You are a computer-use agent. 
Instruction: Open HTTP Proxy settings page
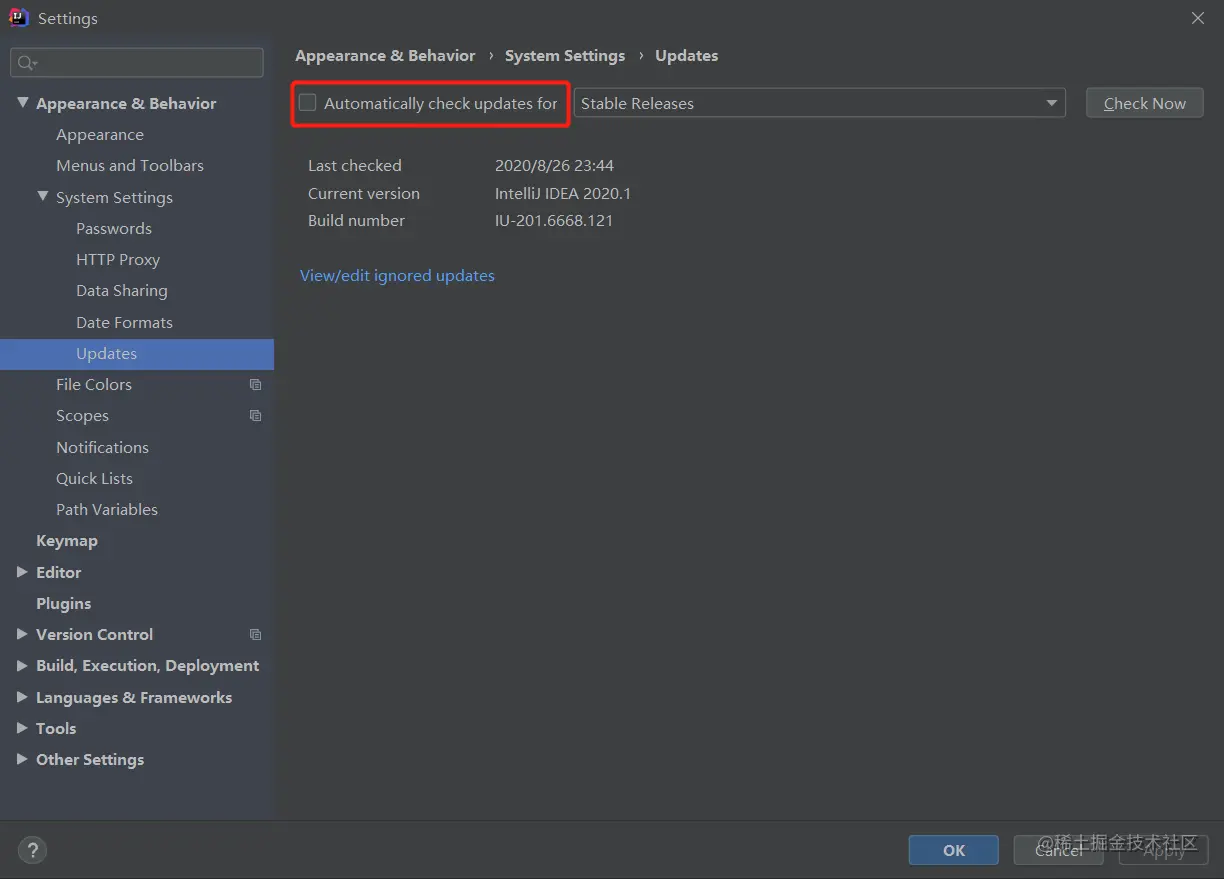pyautogui.click(x=118, y=260)
